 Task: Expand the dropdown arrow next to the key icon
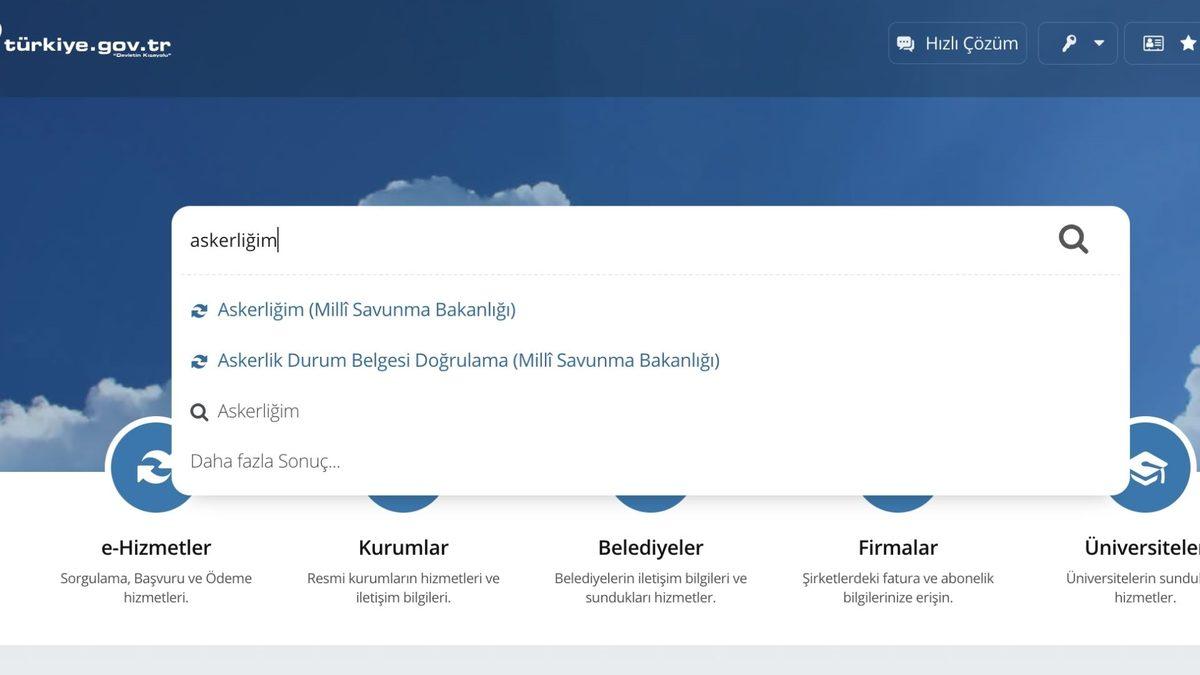(1096, 42)
